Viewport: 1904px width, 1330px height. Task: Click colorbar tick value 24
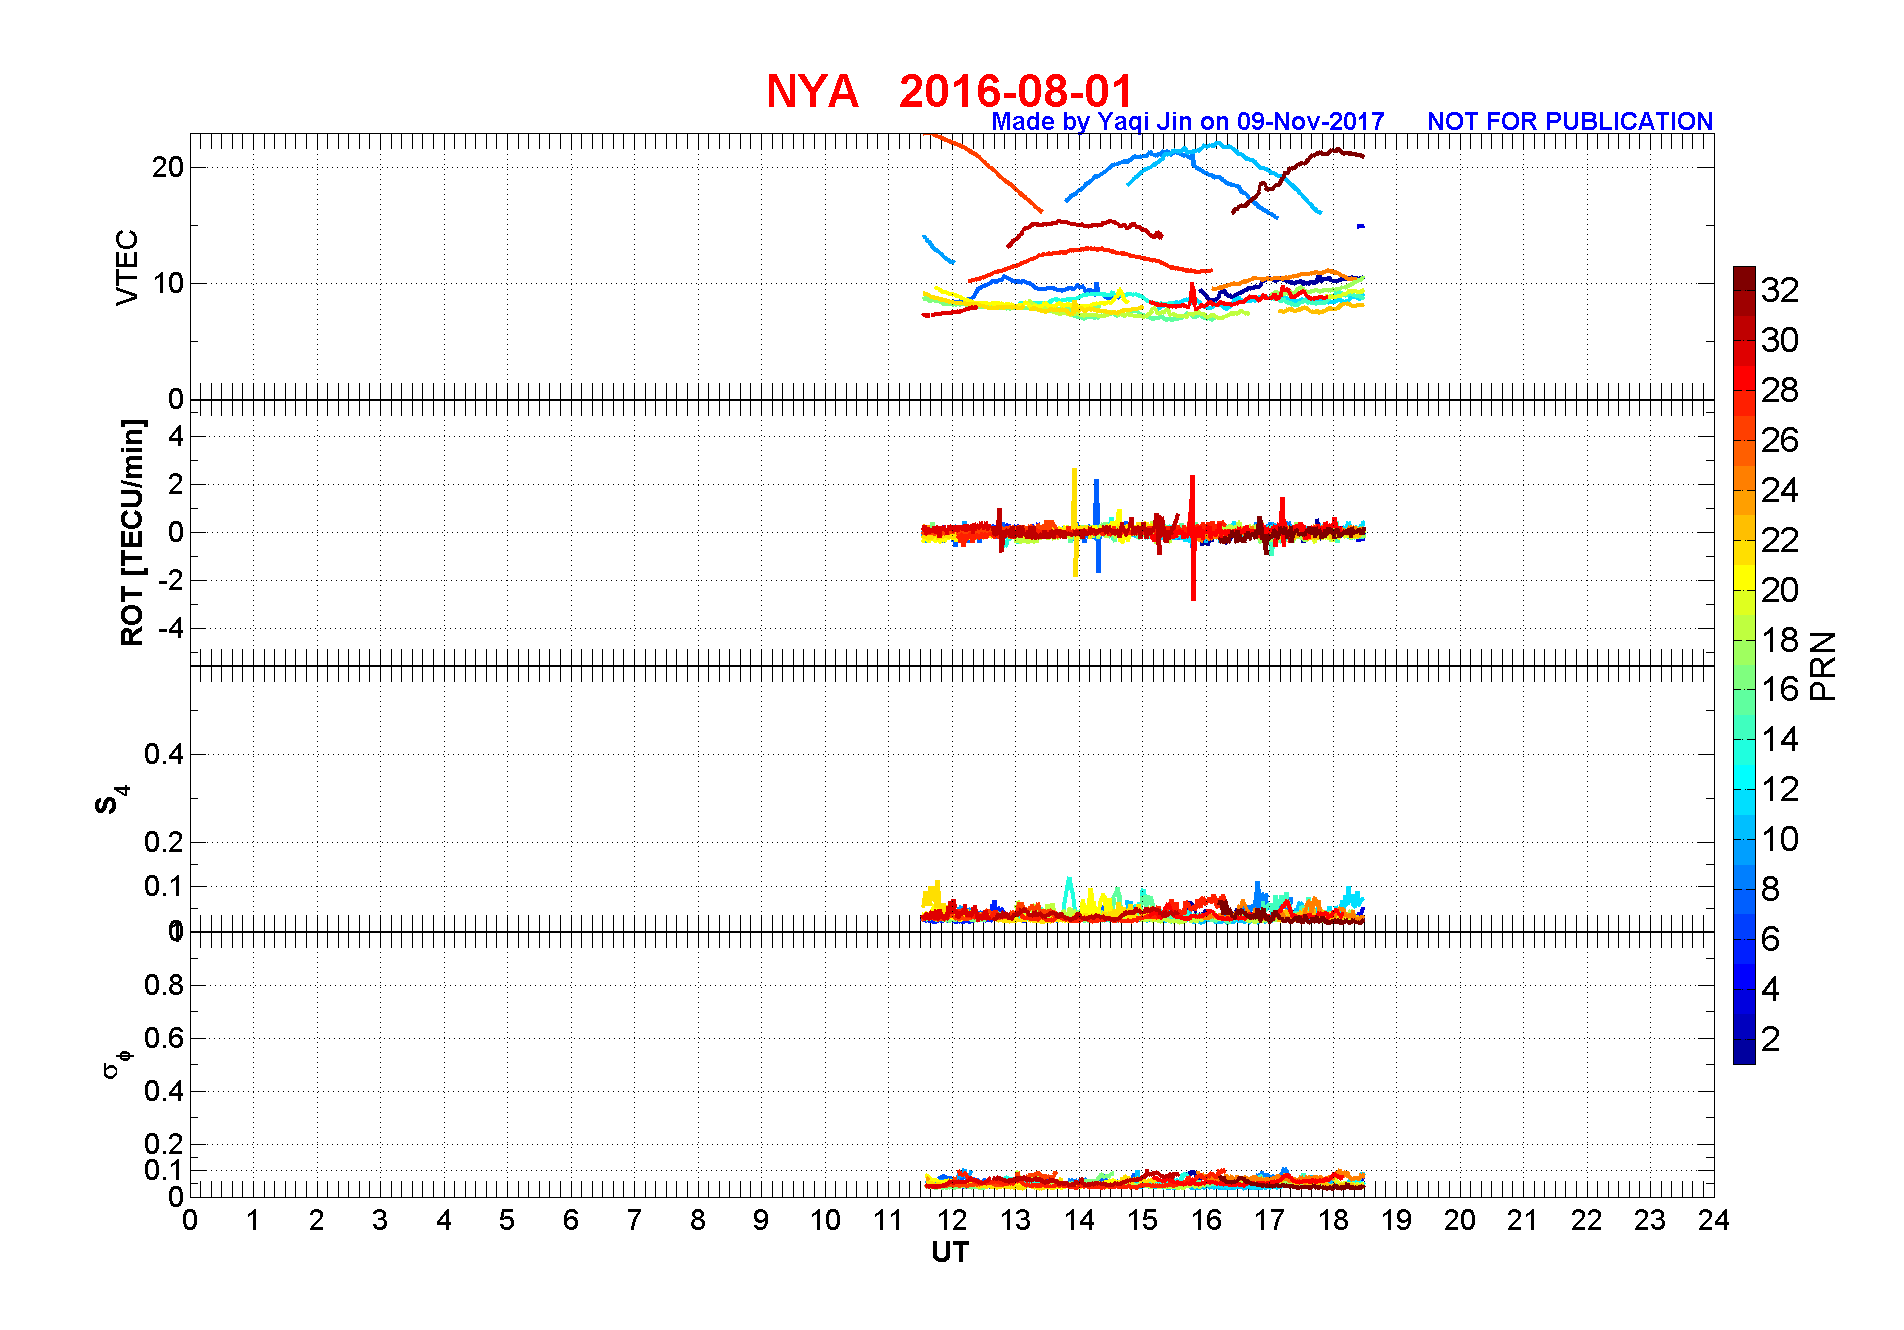coord(1780,490)
